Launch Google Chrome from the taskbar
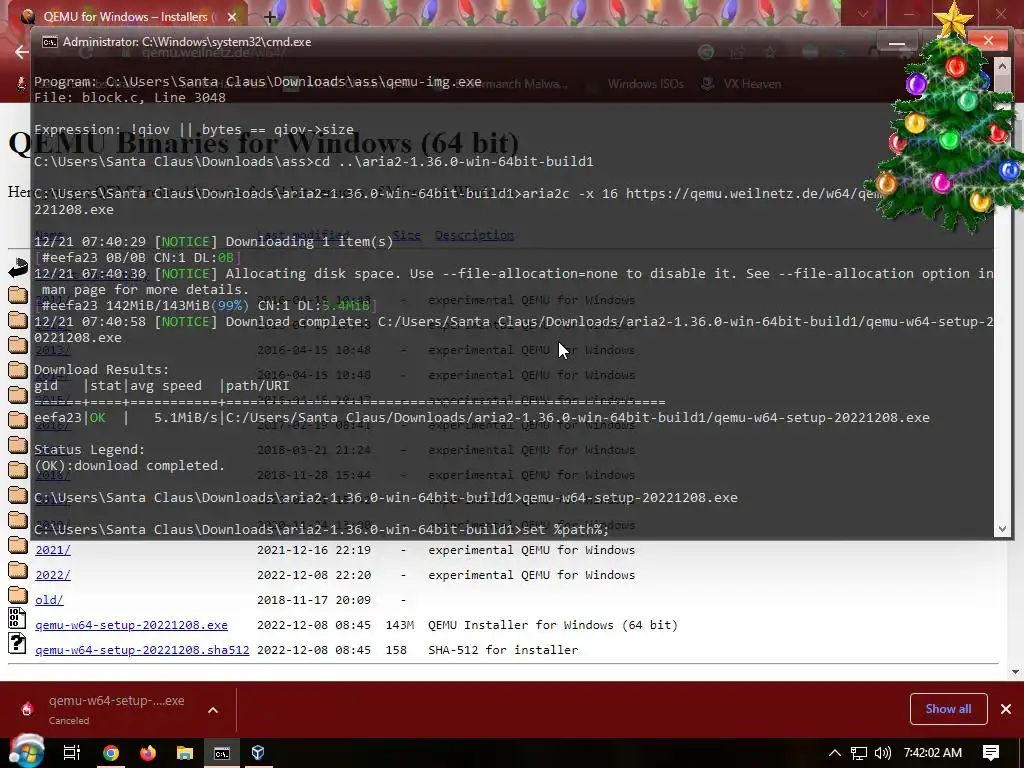Screen dimensions: 1024x768 [x=110, y=753]
